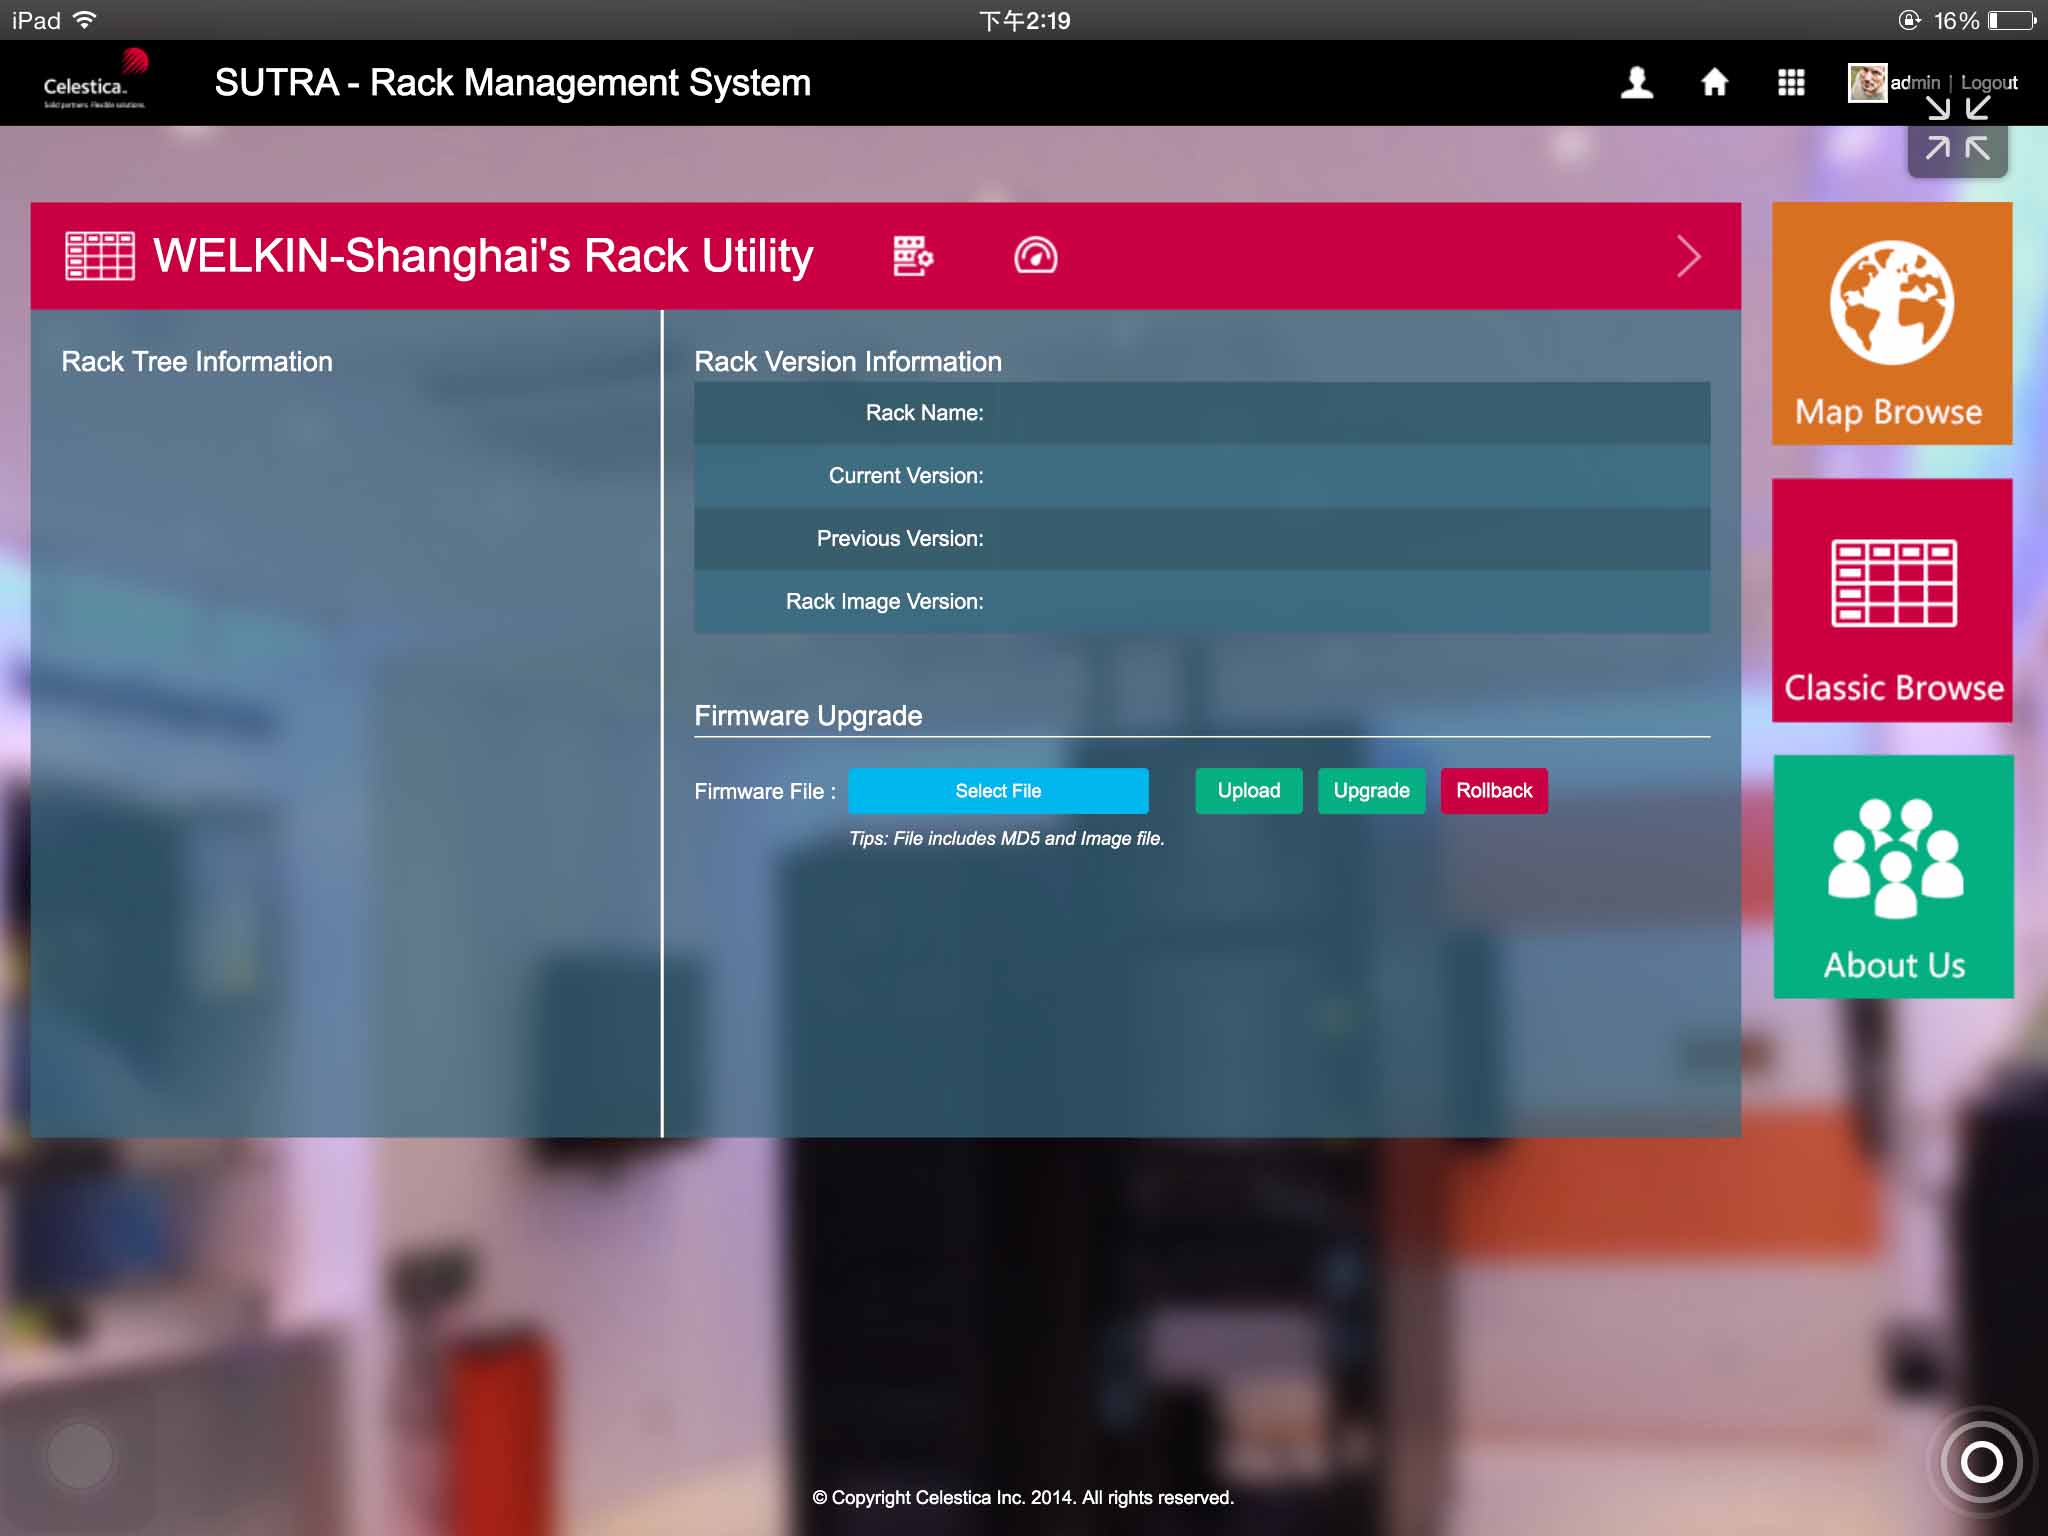Click the 'Rack Version Information' heading
The height and width of the screenshot is (1536, 2048).
(x=848, y=362)
